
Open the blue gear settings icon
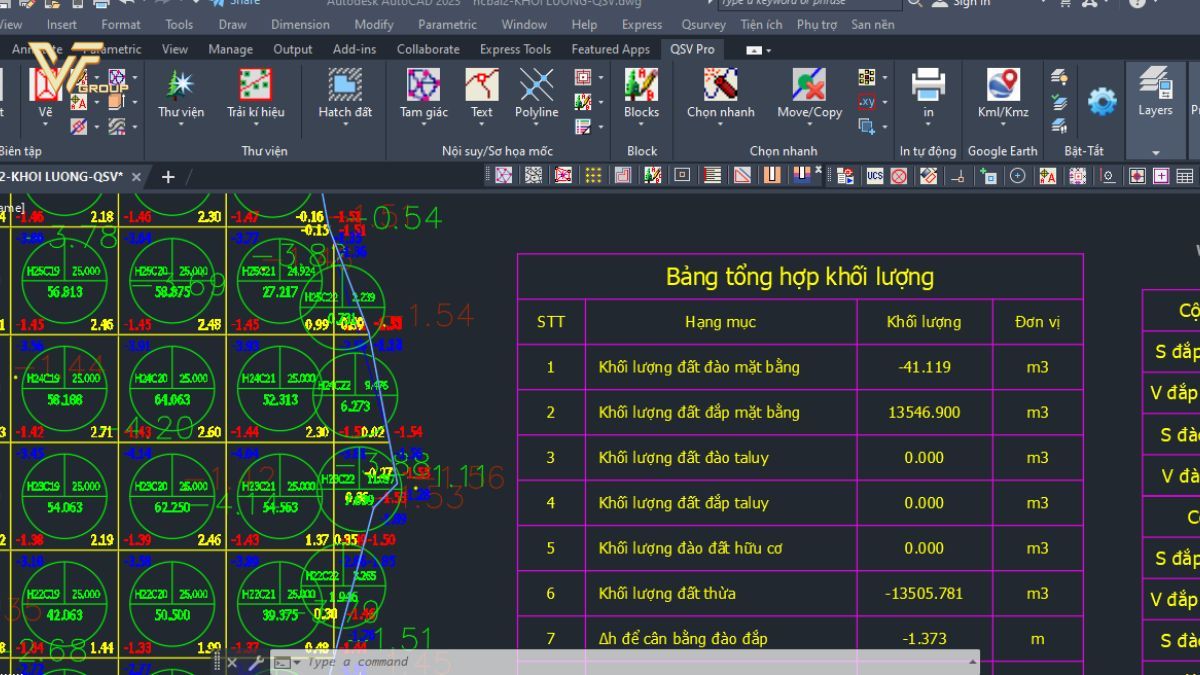click(1102, 101)
